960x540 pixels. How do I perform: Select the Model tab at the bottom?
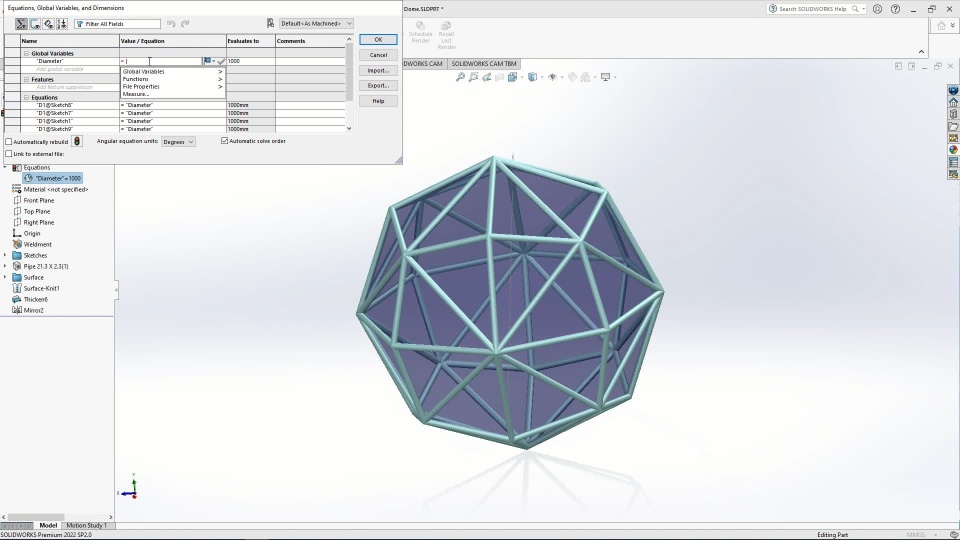click(48, 525)
